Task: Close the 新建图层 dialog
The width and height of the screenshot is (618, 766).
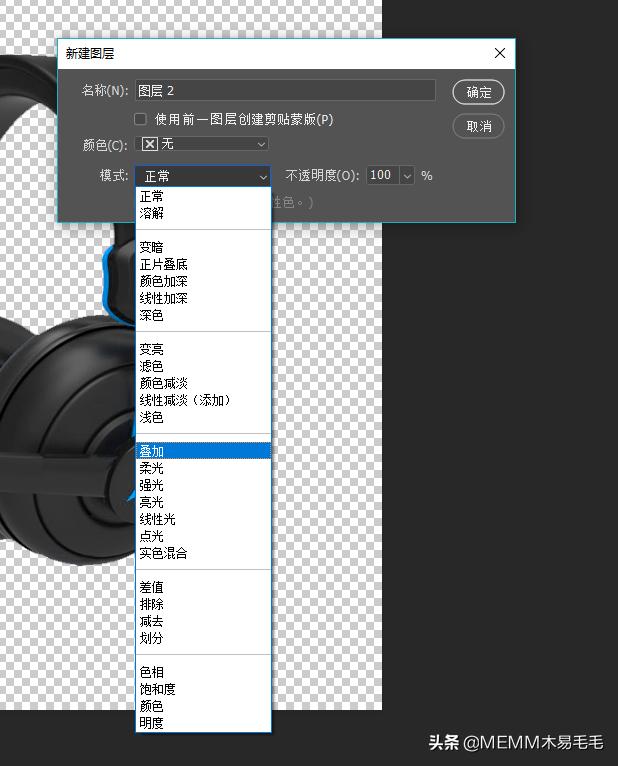Action: coord(500,53)
